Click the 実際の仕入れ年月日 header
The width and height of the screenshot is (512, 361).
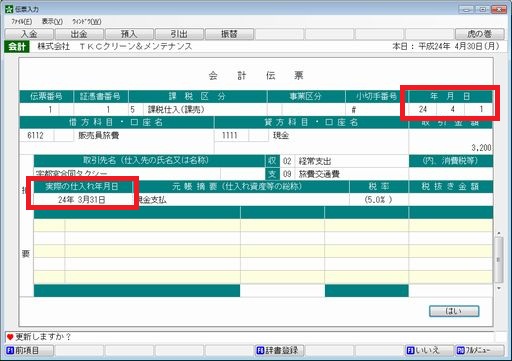tap(82, 187)
